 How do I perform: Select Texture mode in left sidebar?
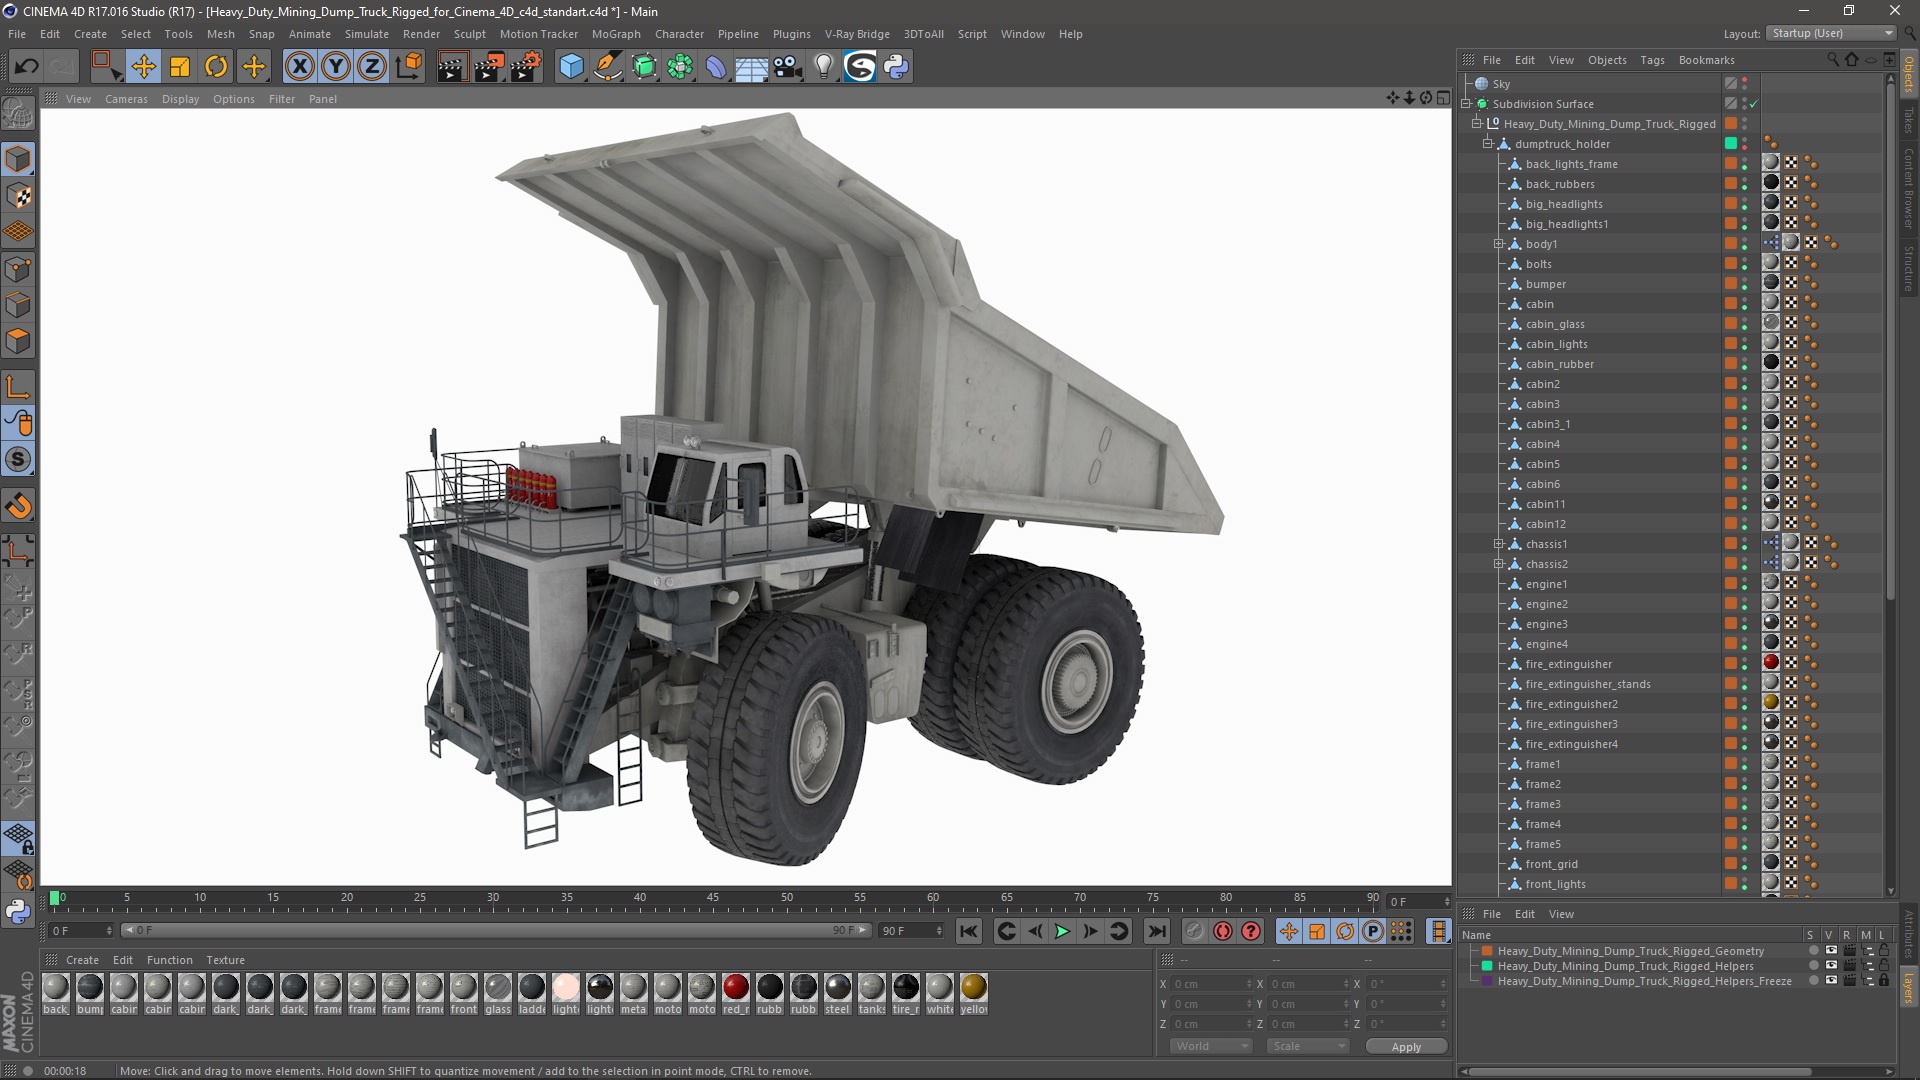pos(18,196)
